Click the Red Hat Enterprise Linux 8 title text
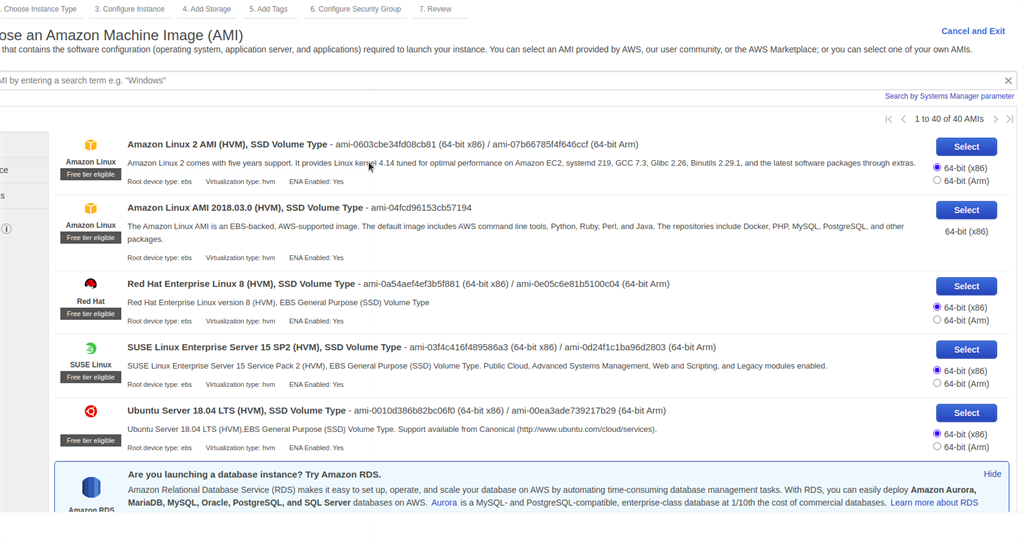 [x=241, y=284]
